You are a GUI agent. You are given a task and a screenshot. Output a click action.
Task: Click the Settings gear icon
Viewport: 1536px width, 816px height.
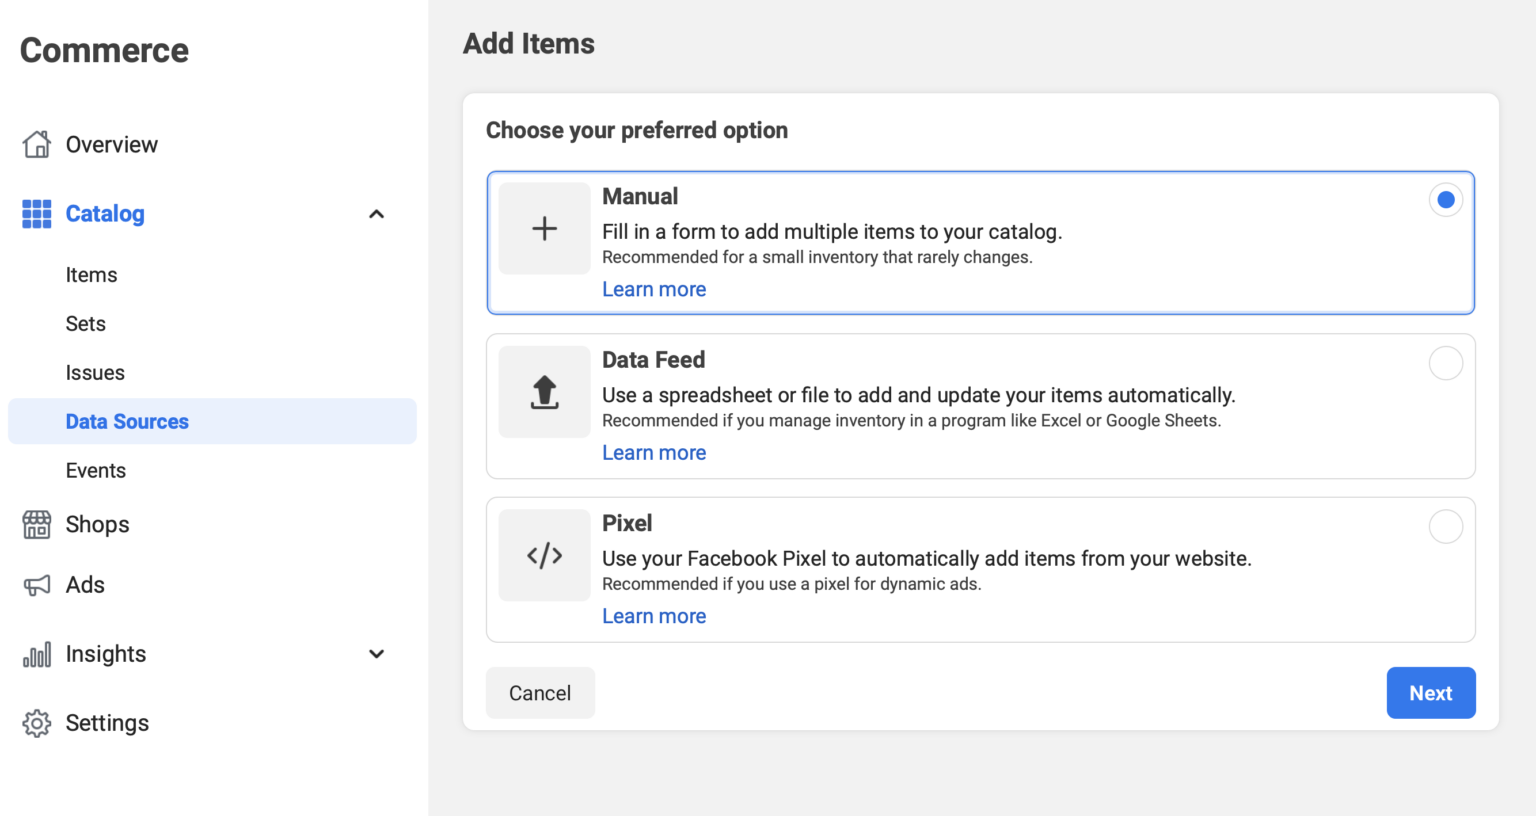37,723
